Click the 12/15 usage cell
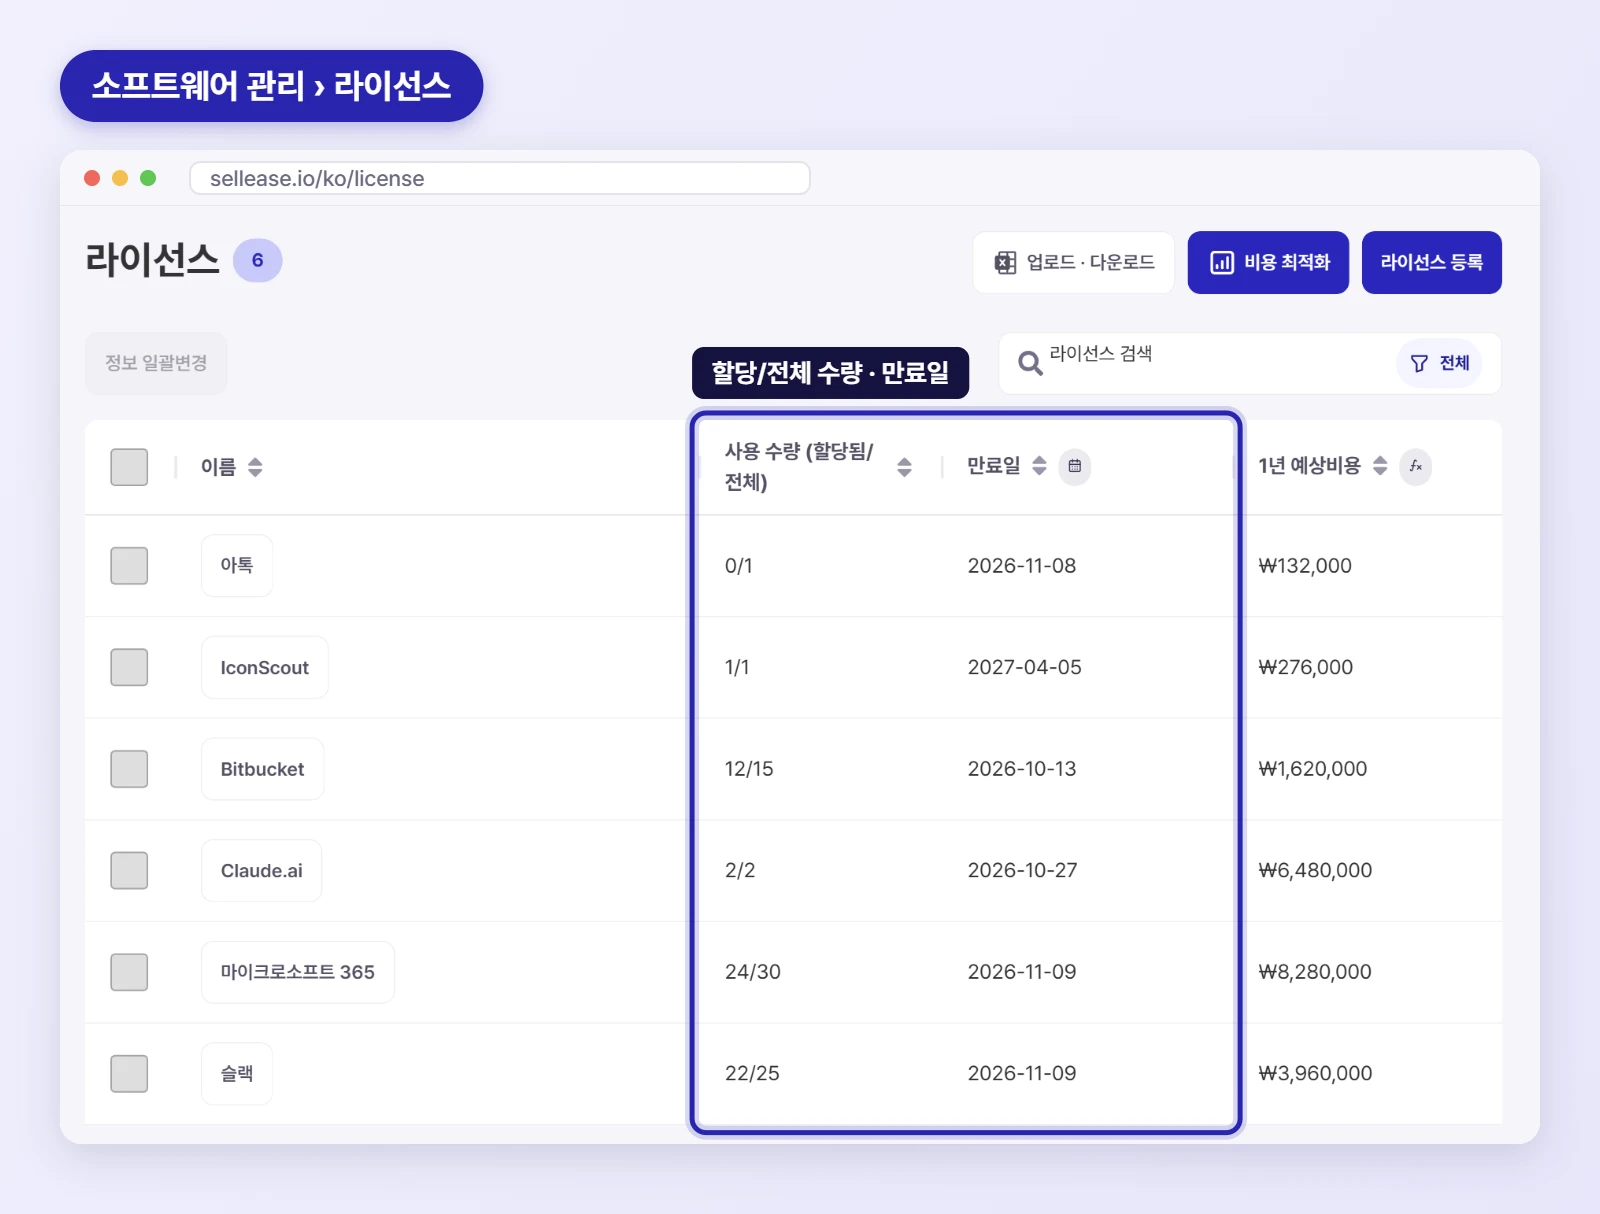1600x1214 pixels. [749, 769]
